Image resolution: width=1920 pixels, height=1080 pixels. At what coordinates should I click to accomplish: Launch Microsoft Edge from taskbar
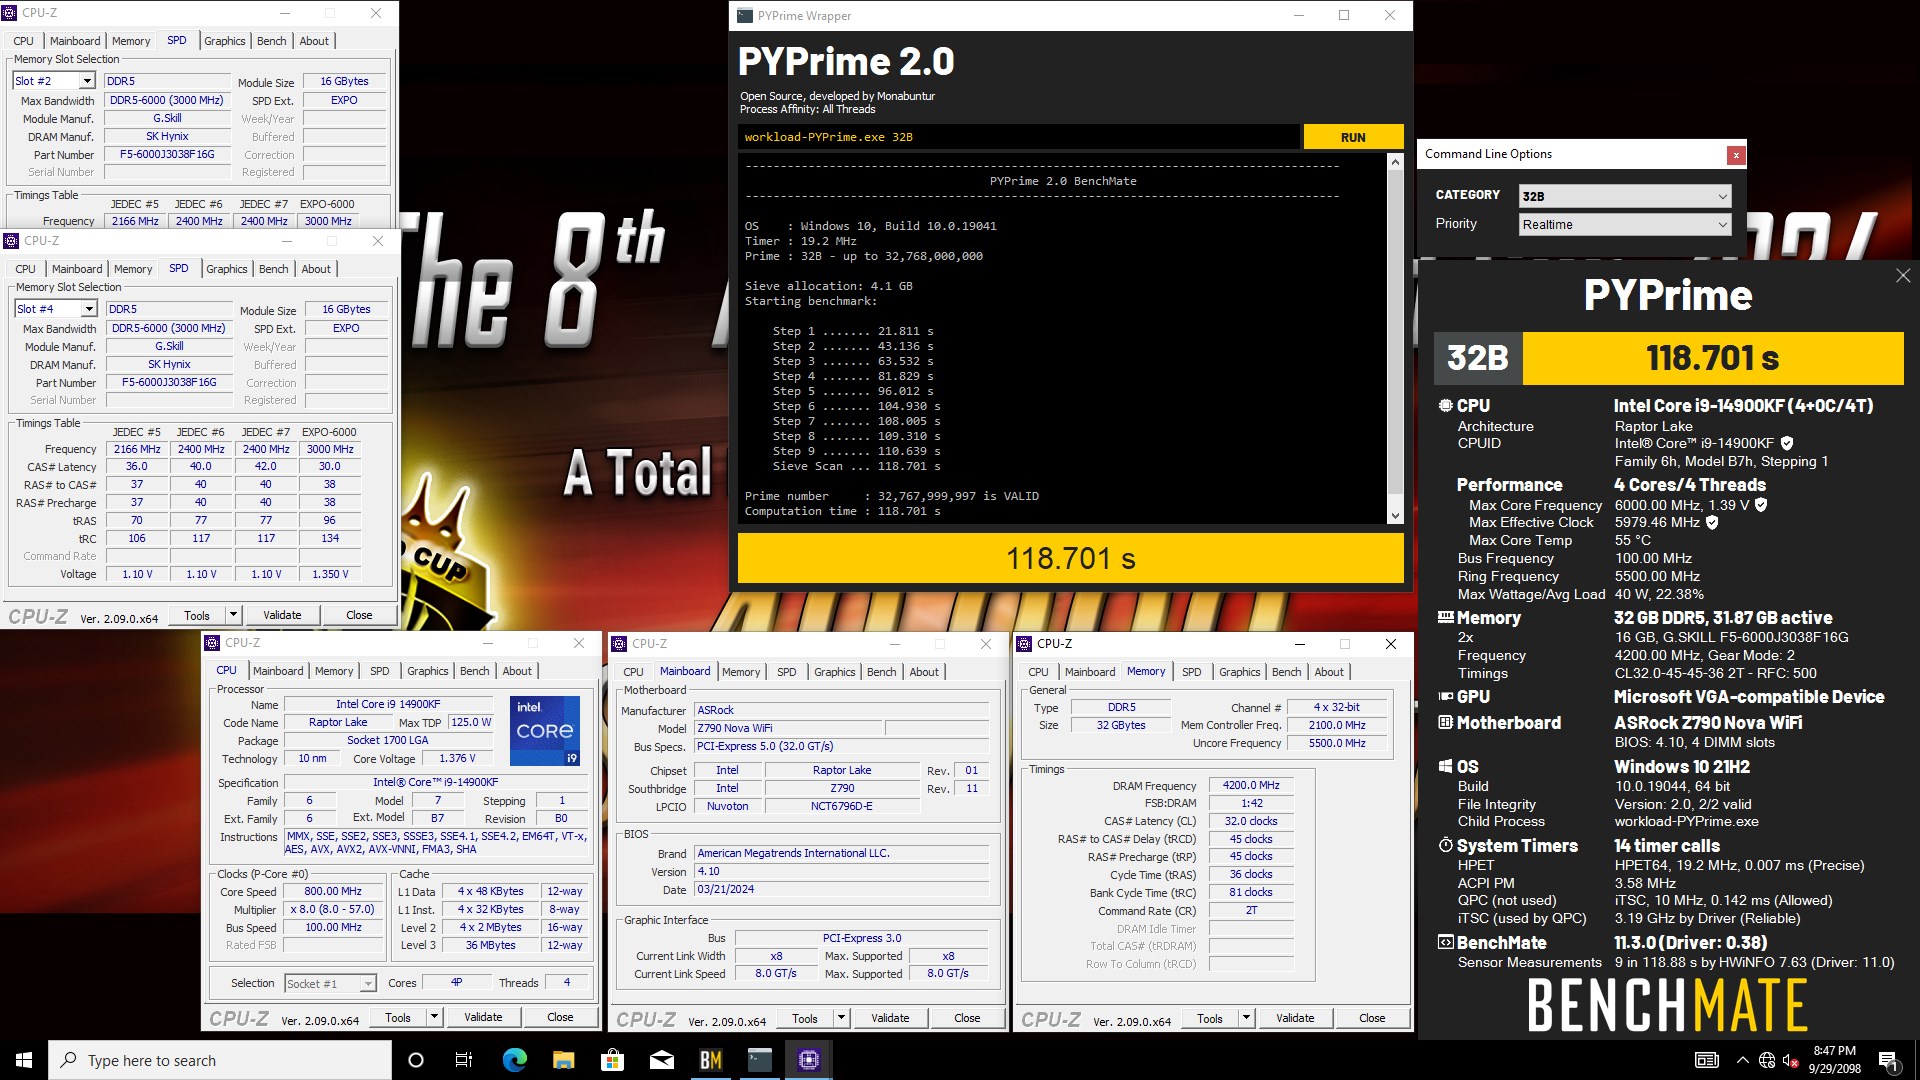514,1060
